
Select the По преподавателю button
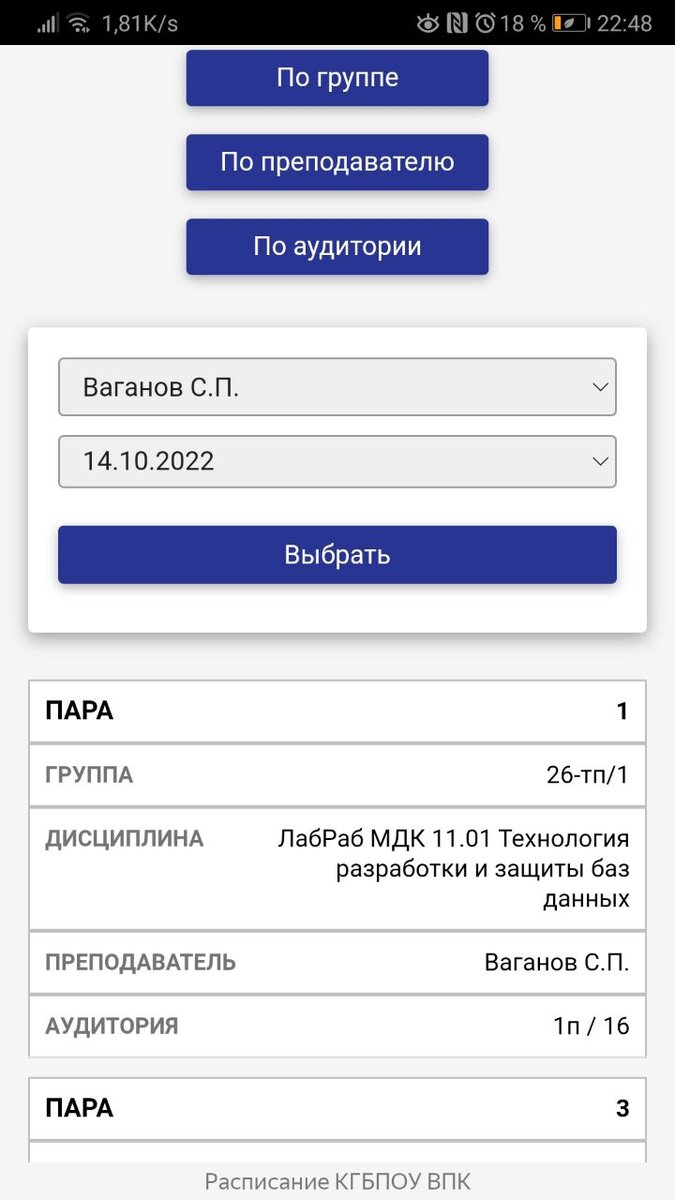[x=337, y=161]
